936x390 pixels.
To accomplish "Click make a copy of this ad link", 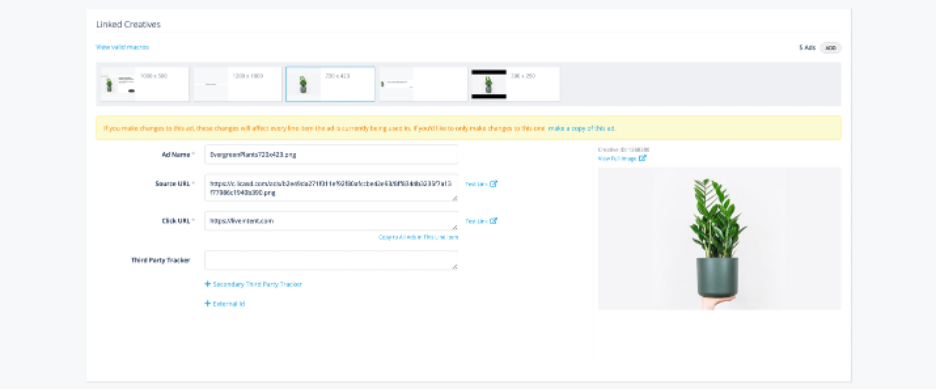I will point(582,128).
